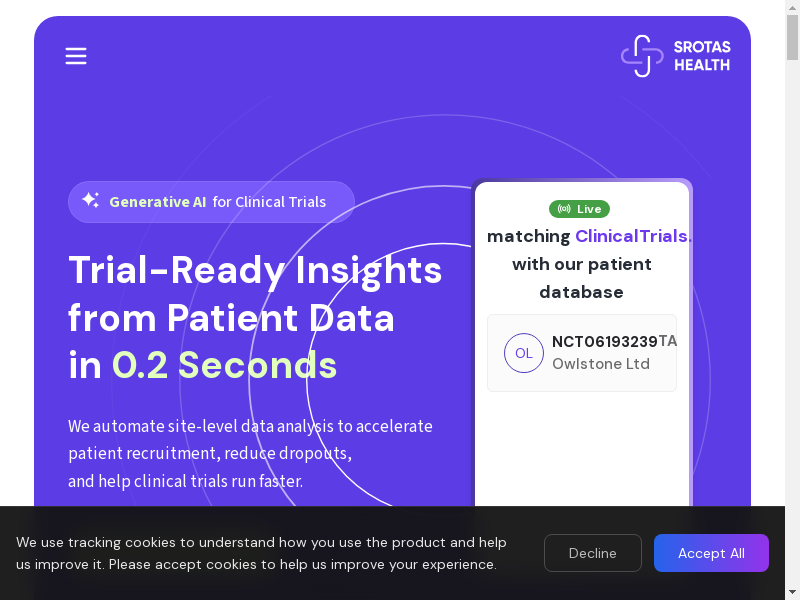The height and width of the screenshot is (600, 800).
Task: Open the purple ClinicalTrials link text
Action: [633, 236]
